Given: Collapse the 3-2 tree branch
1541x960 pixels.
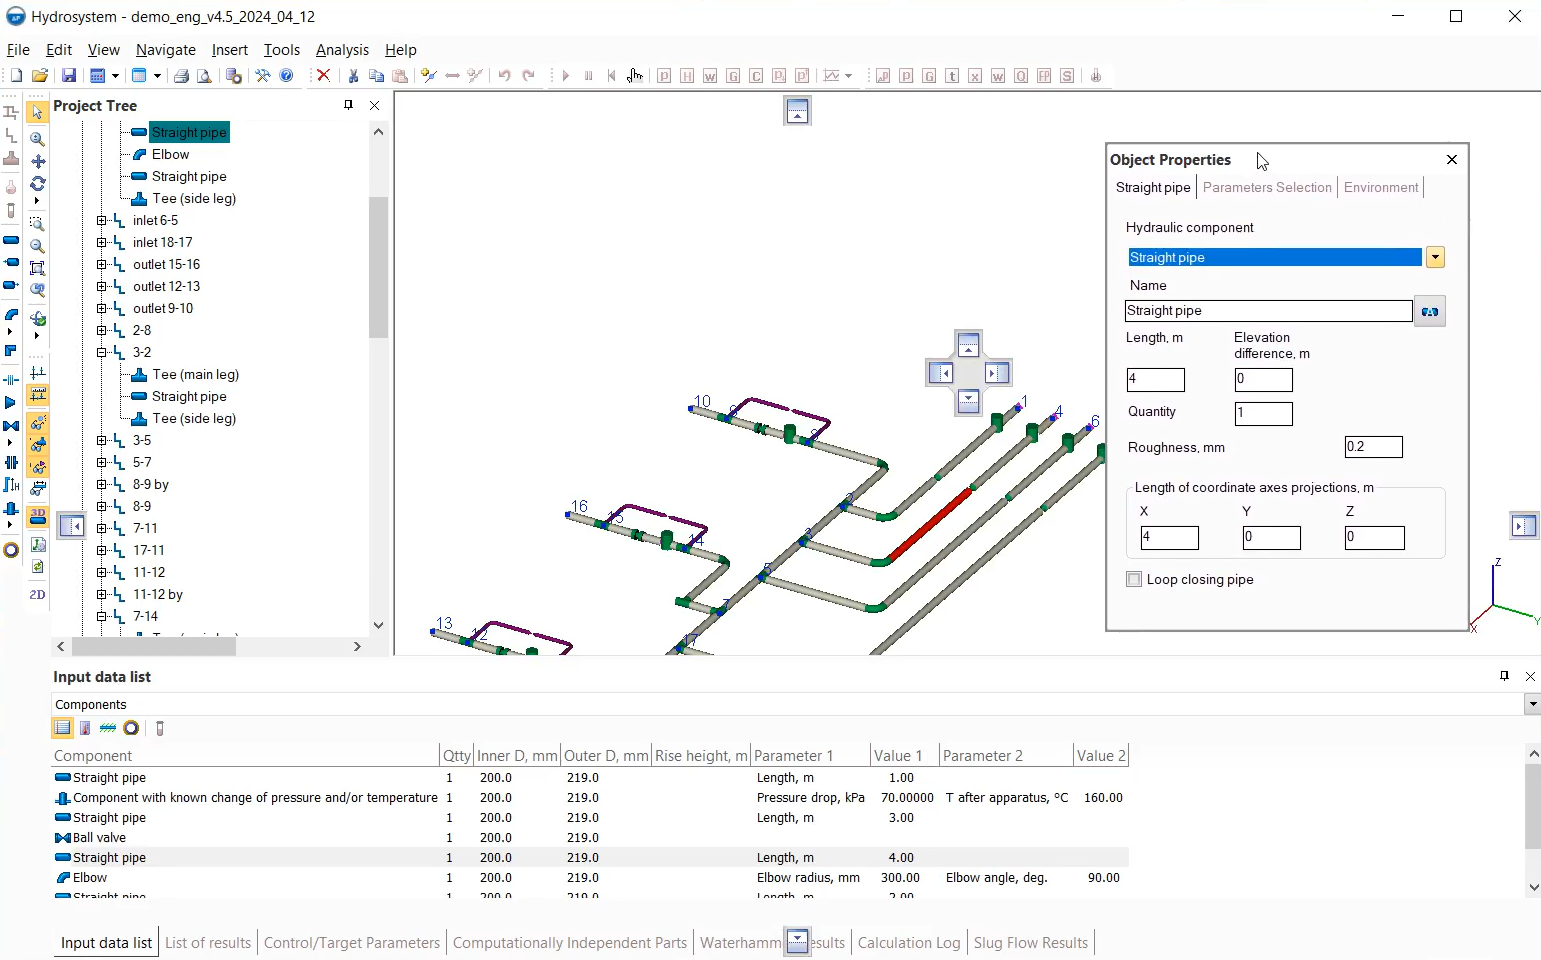Looking at the screenshot, I should click(x=101, y=353).
